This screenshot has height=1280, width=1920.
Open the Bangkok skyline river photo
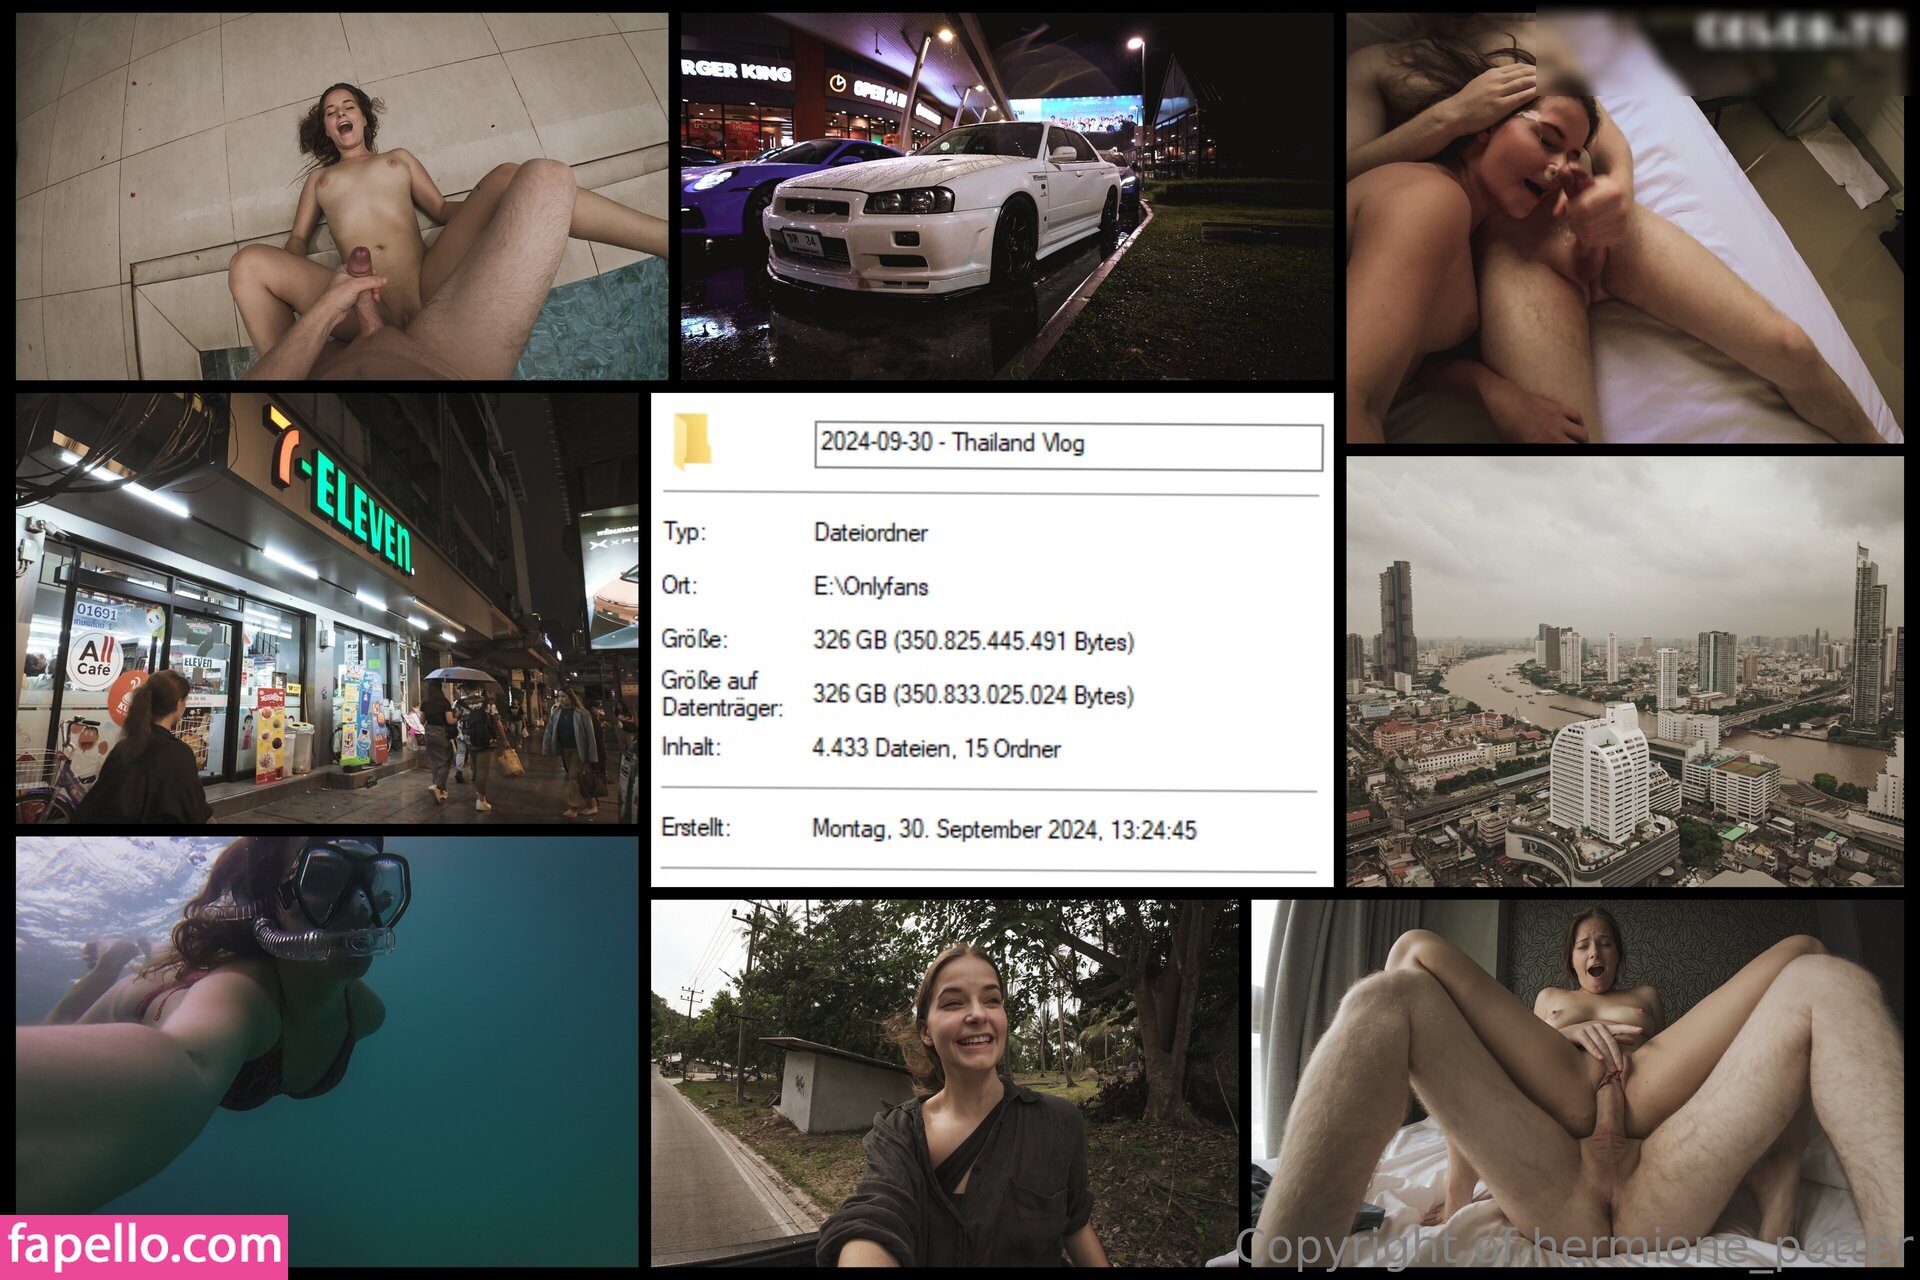[1624, 671]
